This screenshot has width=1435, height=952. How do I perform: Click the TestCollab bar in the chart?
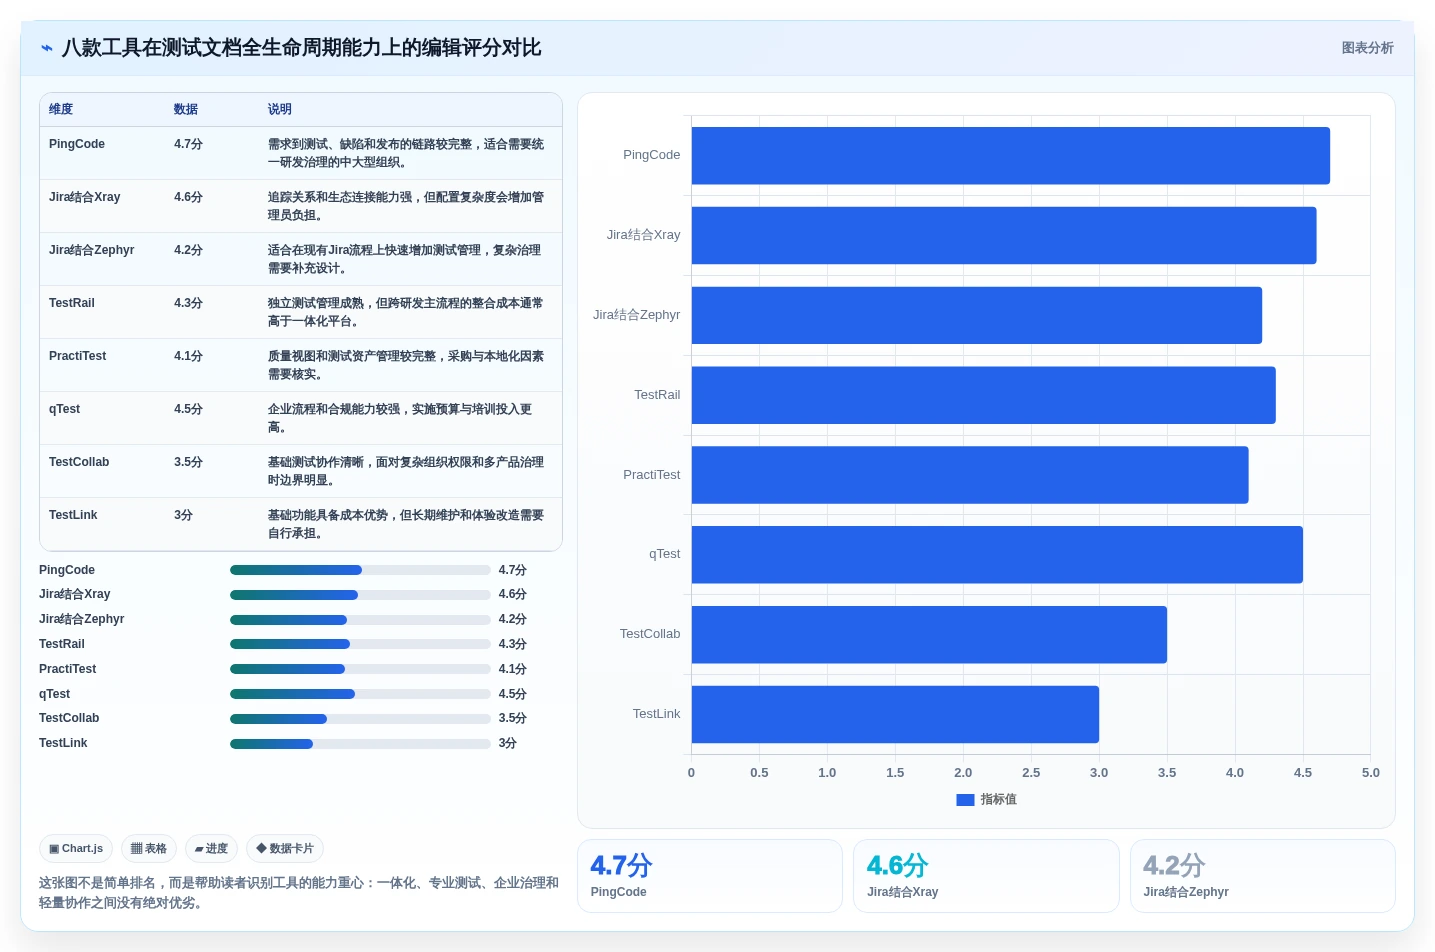[929, 635]
